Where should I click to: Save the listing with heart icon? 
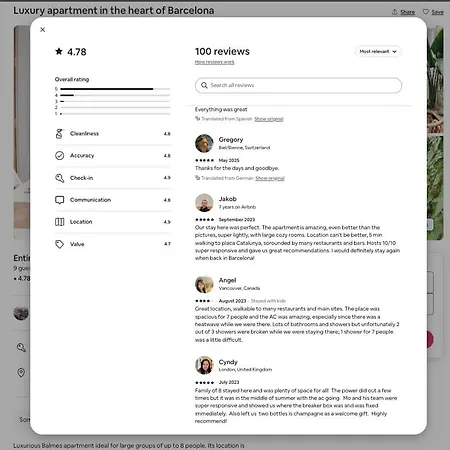433,12
